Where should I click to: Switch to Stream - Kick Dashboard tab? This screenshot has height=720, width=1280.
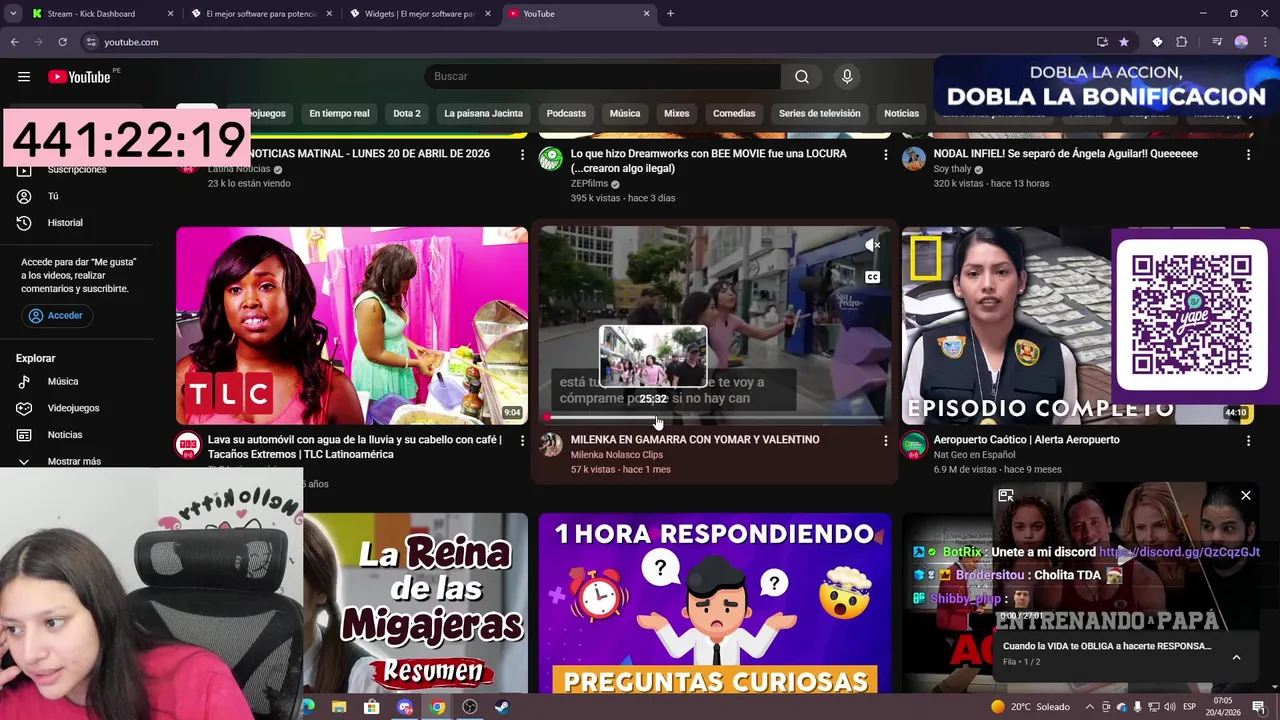[x=100, y=14]
